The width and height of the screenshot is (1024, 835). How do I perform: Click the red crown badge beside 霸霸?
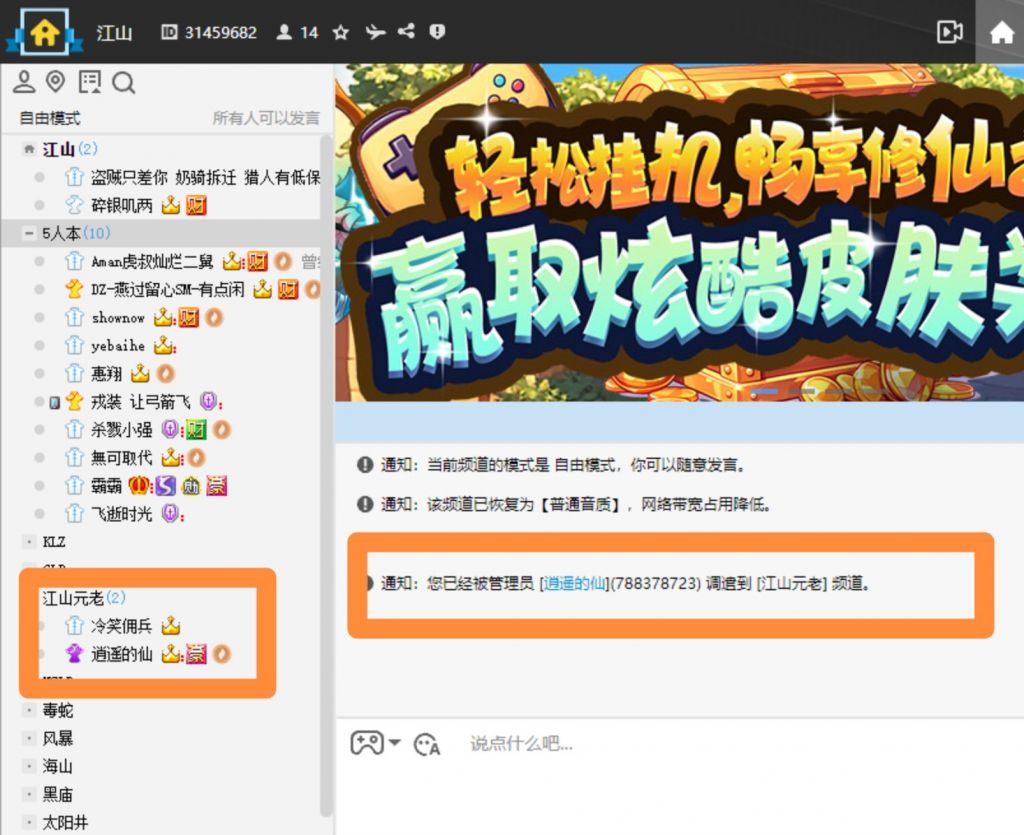pos(139,486)
